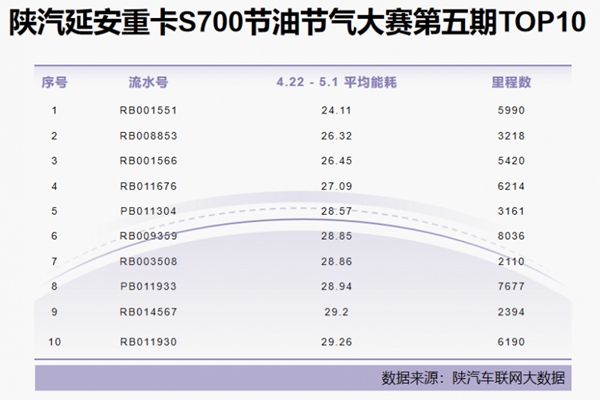The image size is (600, 400).
Task: Click serial number RB008853
Action: pyautogui.click(x=148, y=135)
